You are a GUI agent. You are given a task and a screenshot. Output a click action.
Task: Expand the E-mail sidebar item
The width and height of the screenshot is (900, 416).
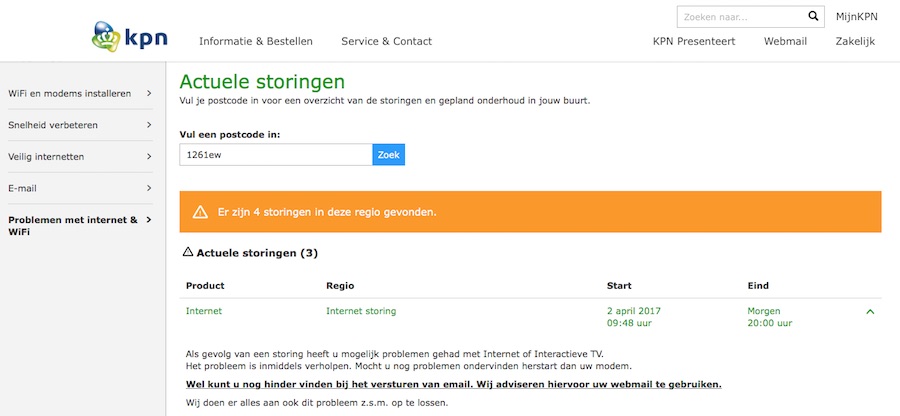149,188
